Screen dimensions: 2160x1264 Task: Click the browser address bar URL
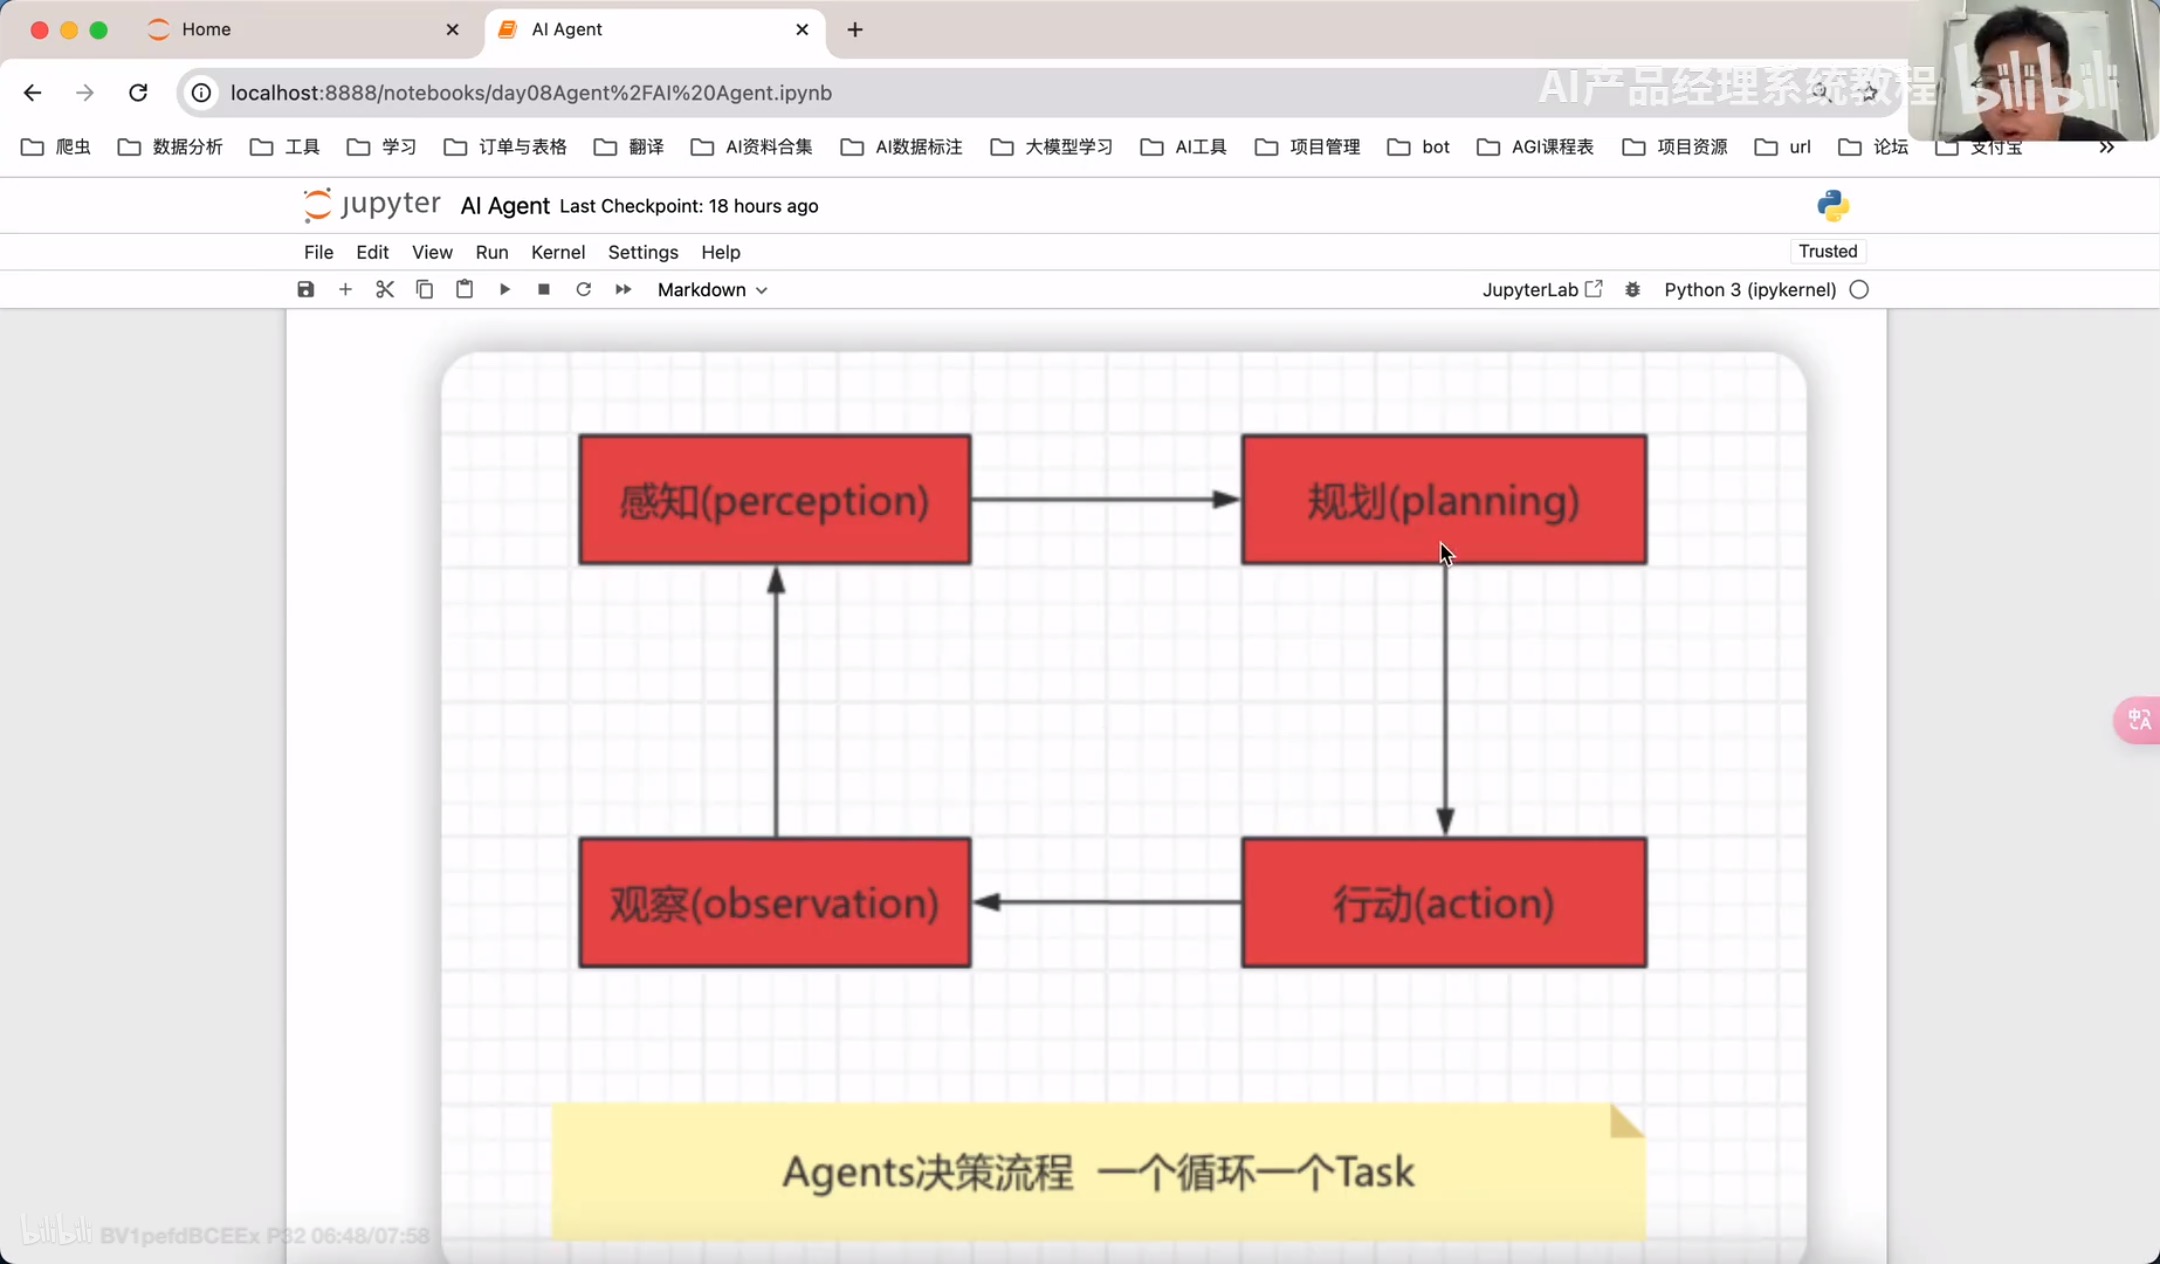click(x=530, y=92)
